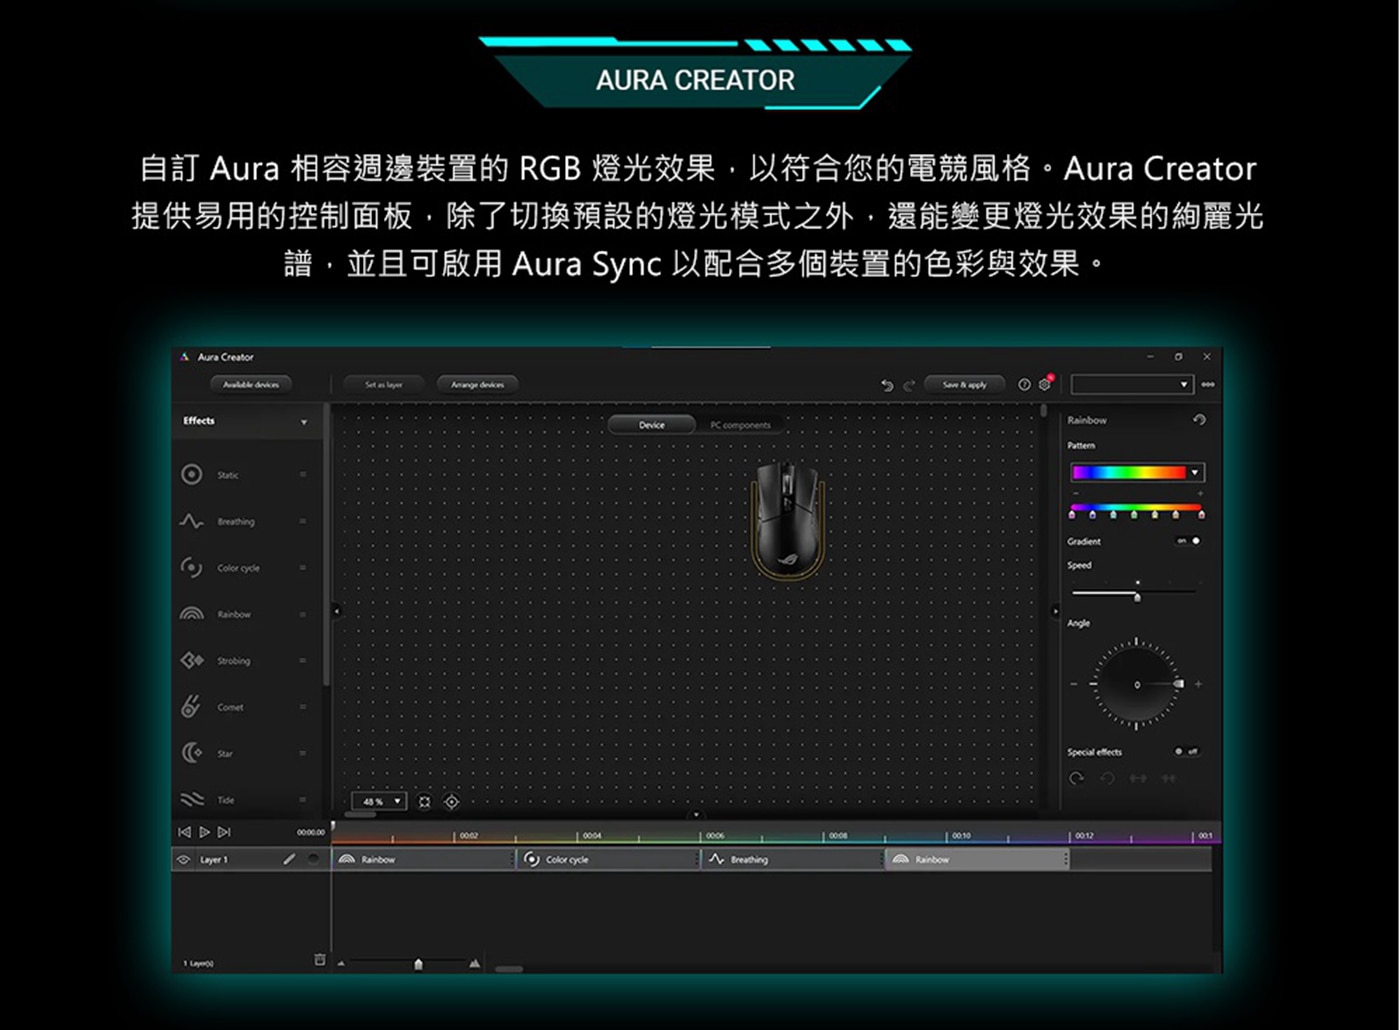Select the Strobing effect icon
This screenshot has width=1400, height=1030.
(x=192, y=661)
